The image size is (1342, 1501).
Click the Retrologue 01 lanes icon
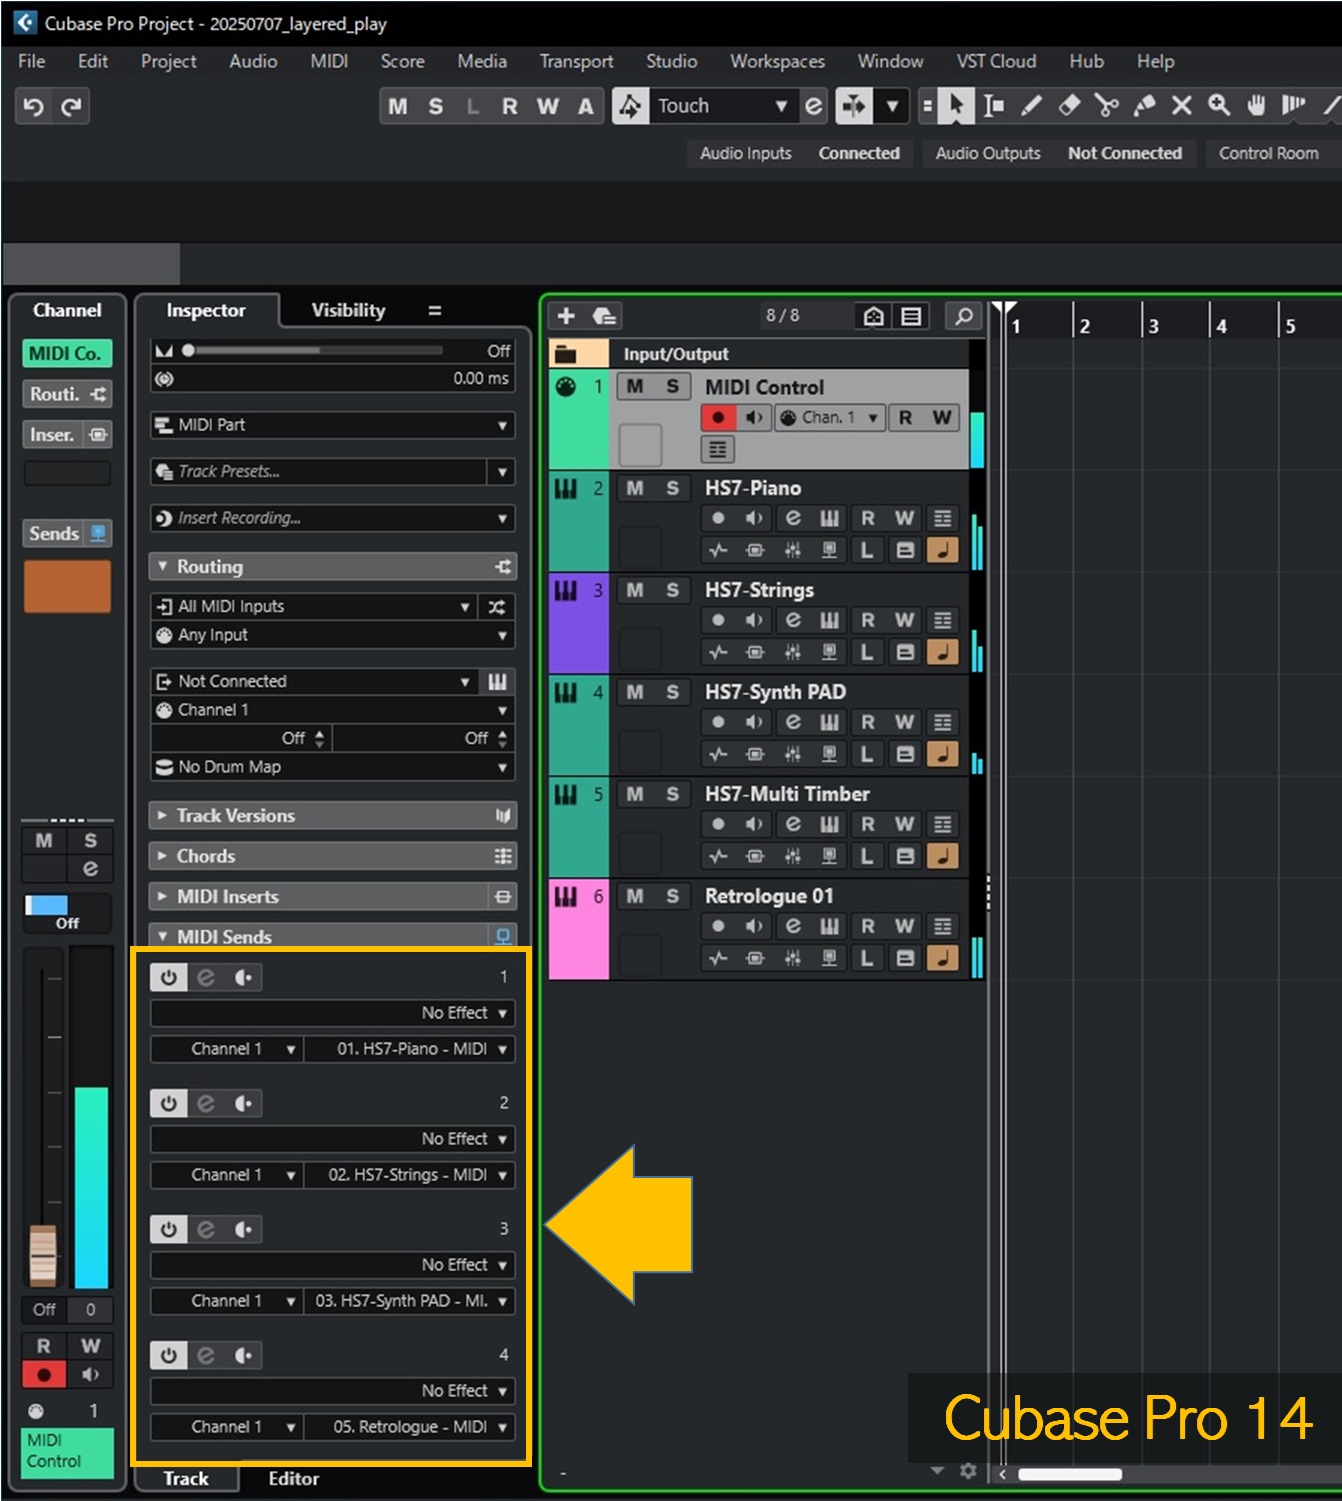pos(942,926)
